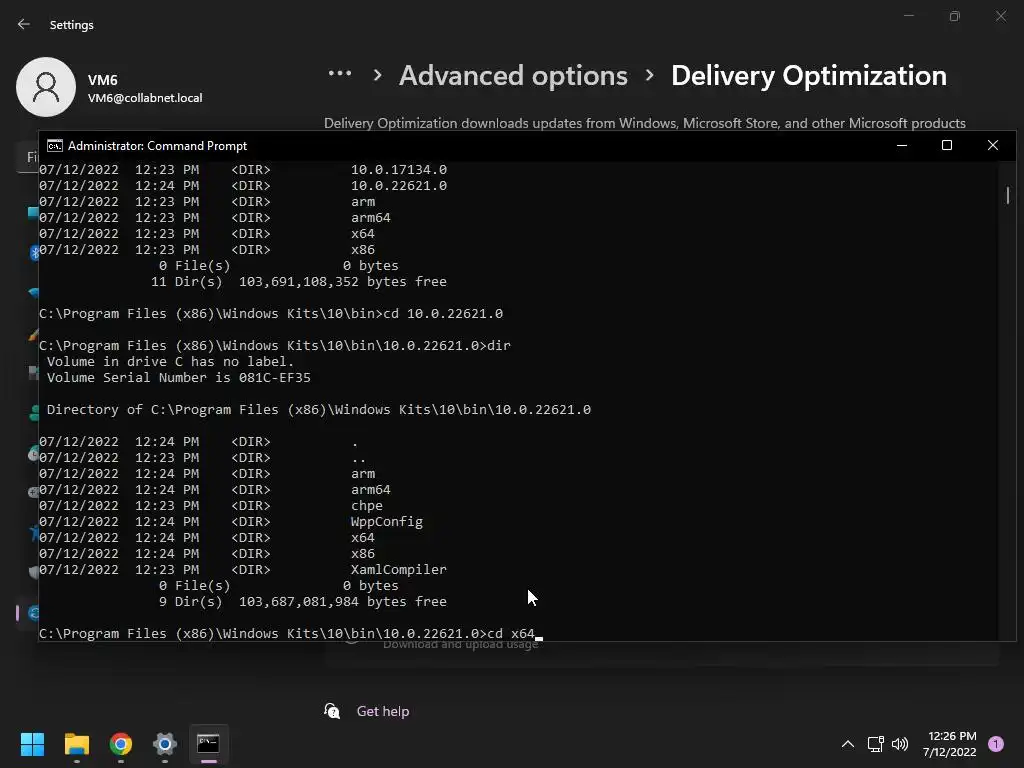Click the Get help link in Settings
Viewport: 1024px width, 768px height.
click(x=383, y=711)
